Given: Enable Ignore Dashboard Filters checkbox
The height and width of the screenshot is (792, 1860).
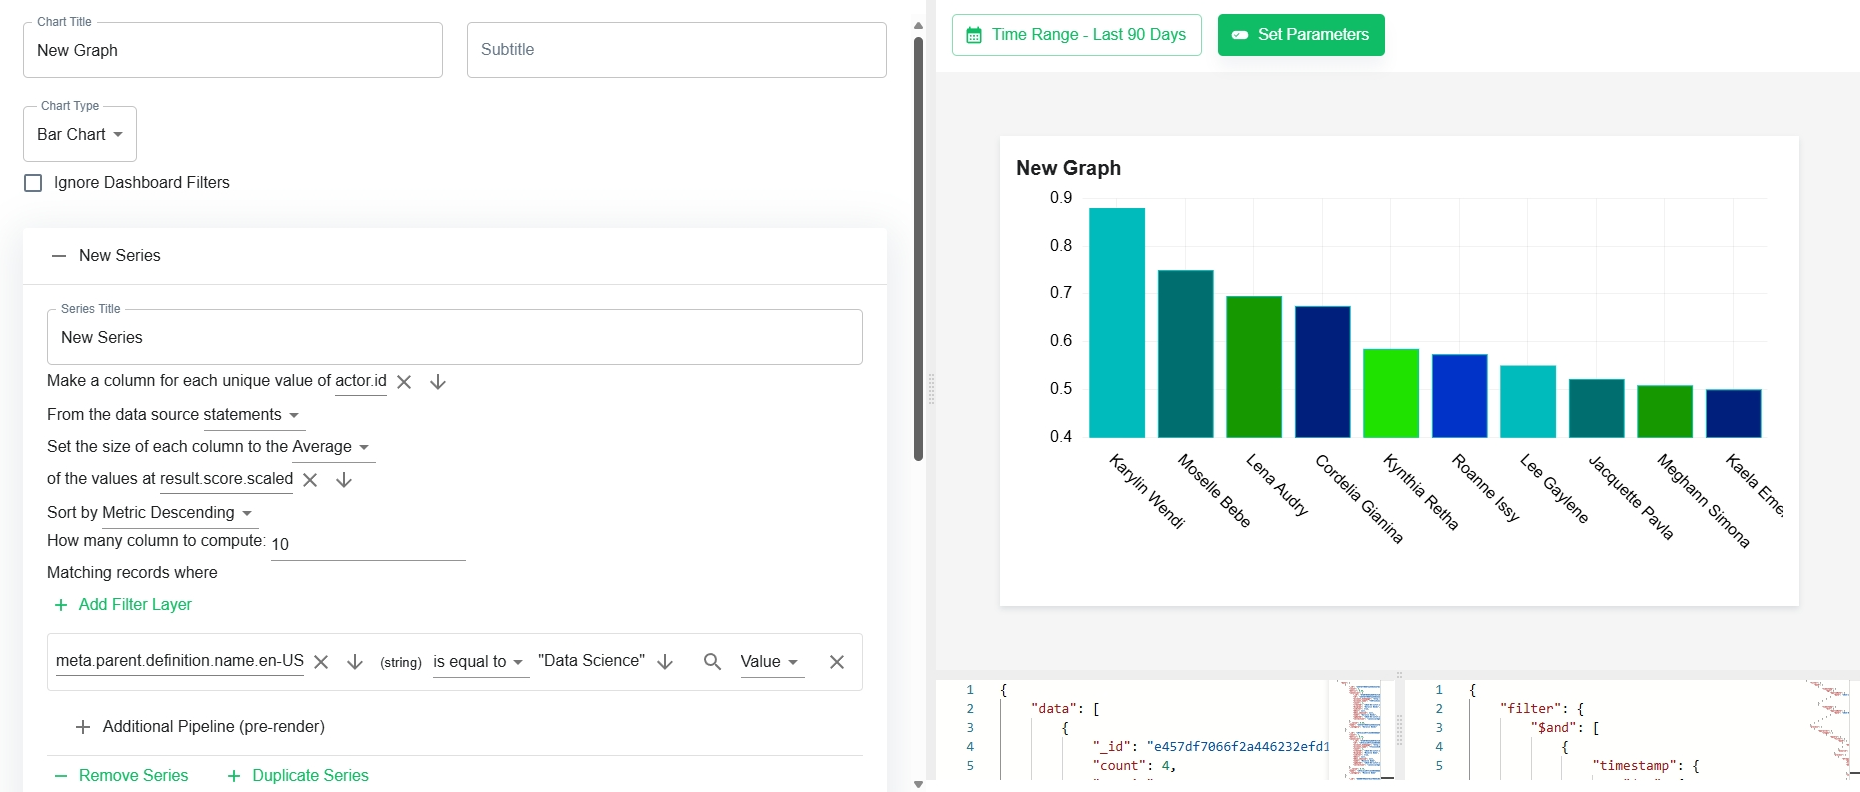Looking at the screenshot, I should click(x=33, y=183).
